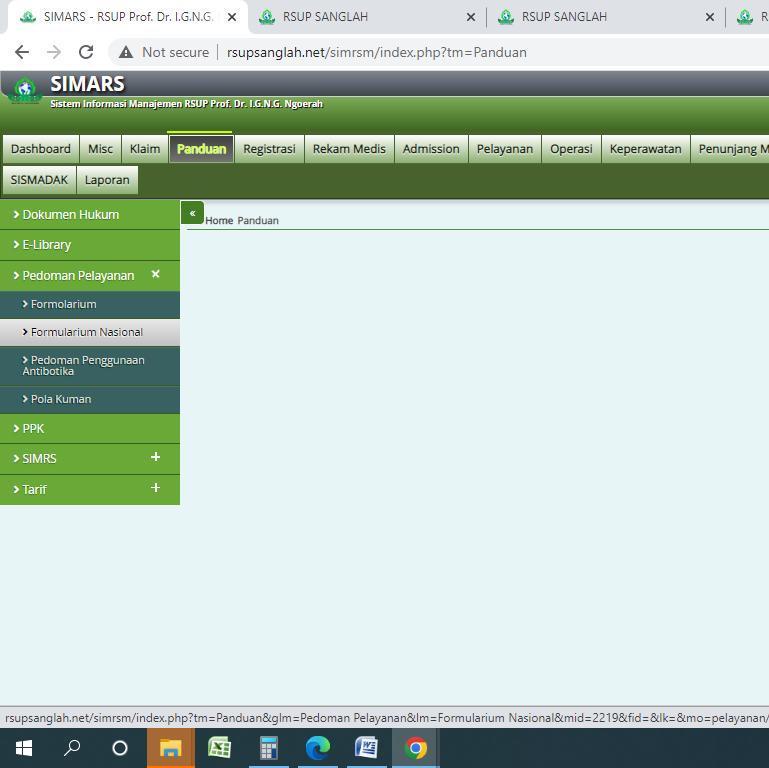769x768 pixels.
Task: Open the Registrasi menu
Action: (x=269, y=149)
